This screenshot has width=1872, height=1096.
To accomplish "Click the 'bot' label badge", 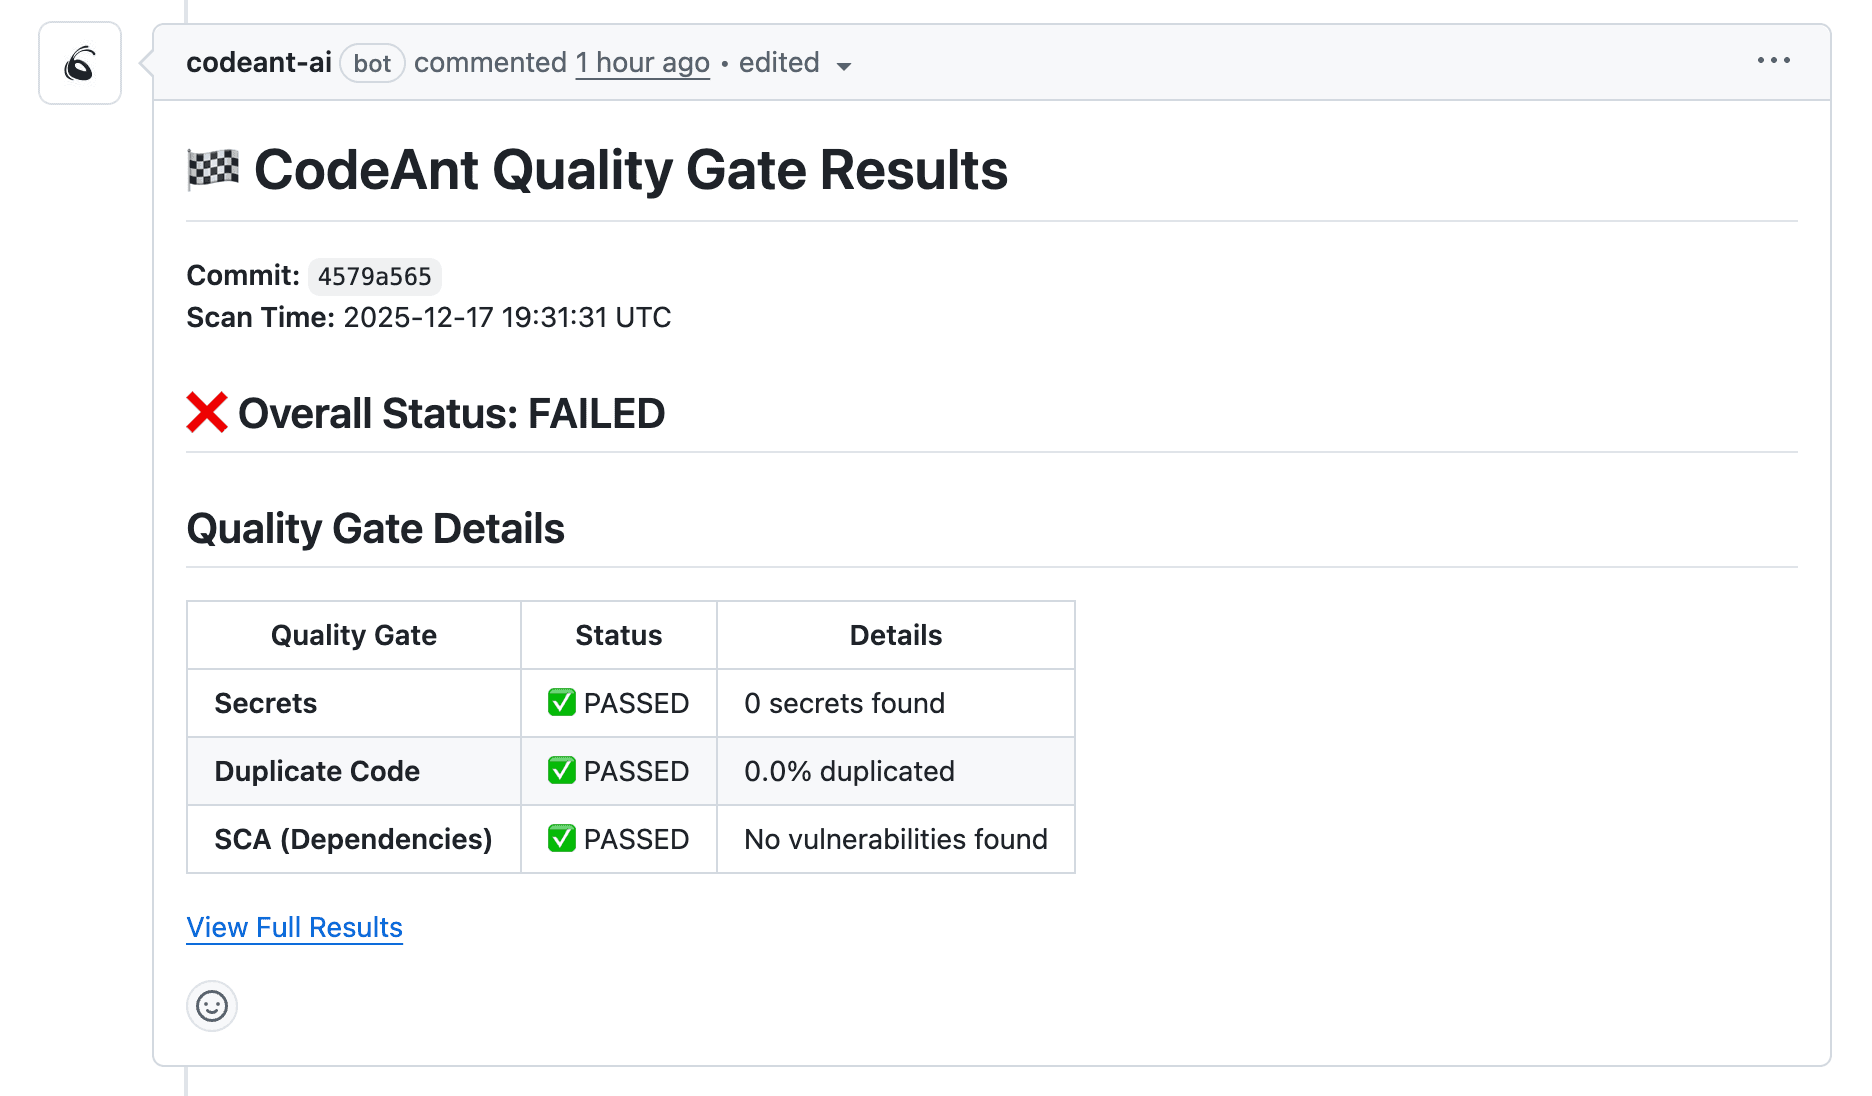I will 372,63.
